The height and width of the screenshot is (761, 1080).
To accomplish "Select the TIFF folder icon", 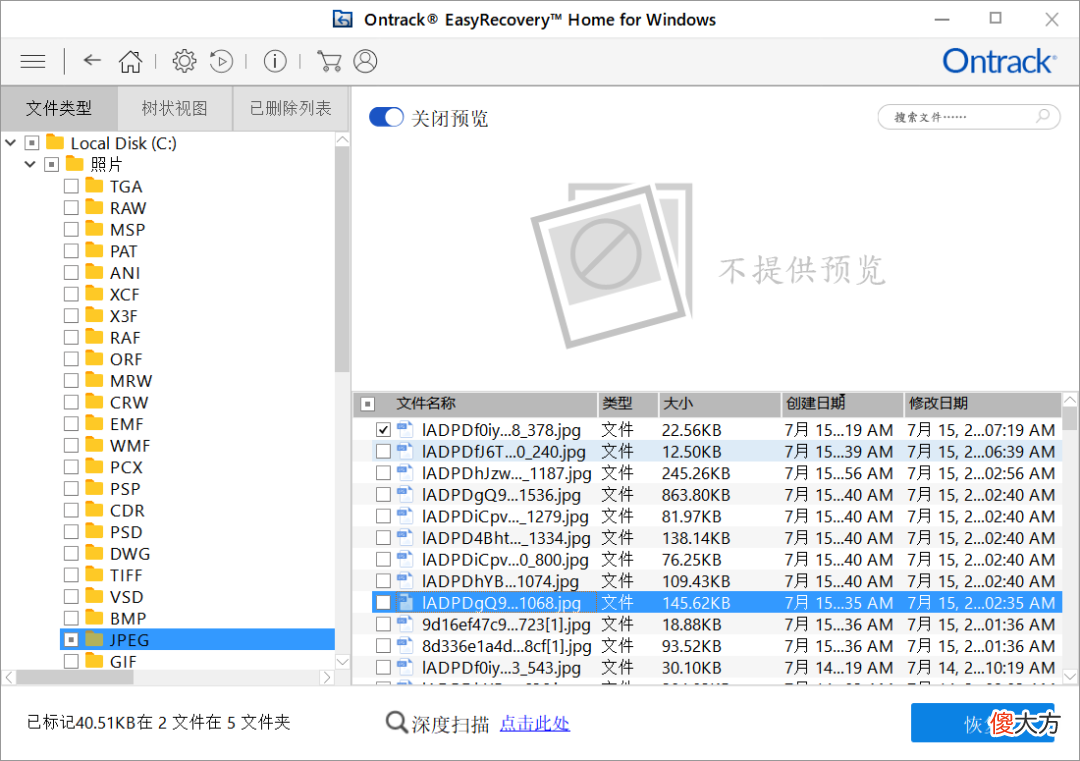I will [x=94, y=574].
